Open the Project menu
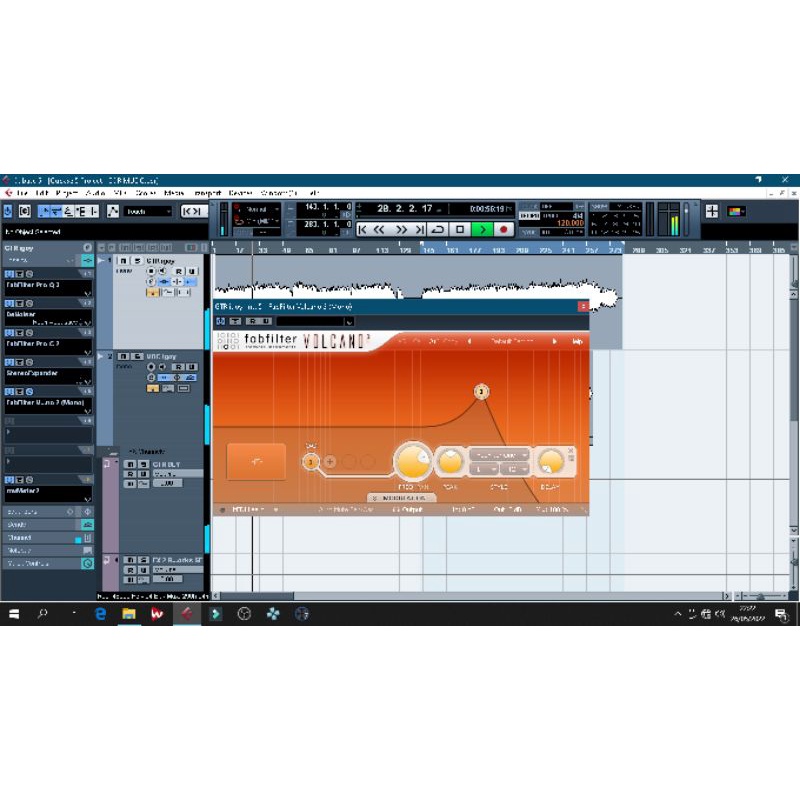This screenshot has width=800, height=800. pos(67,192)
